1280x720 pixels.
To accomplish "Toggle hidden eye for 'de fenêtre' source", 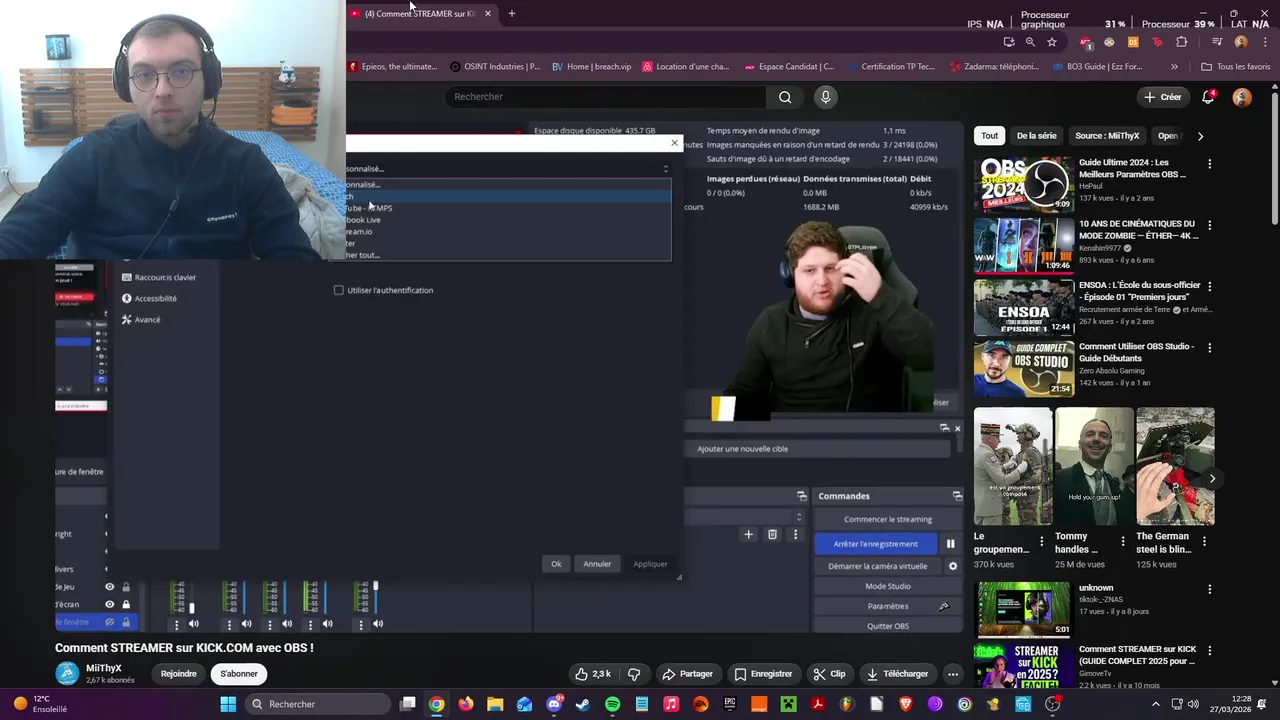I will (x=110, y=622).
